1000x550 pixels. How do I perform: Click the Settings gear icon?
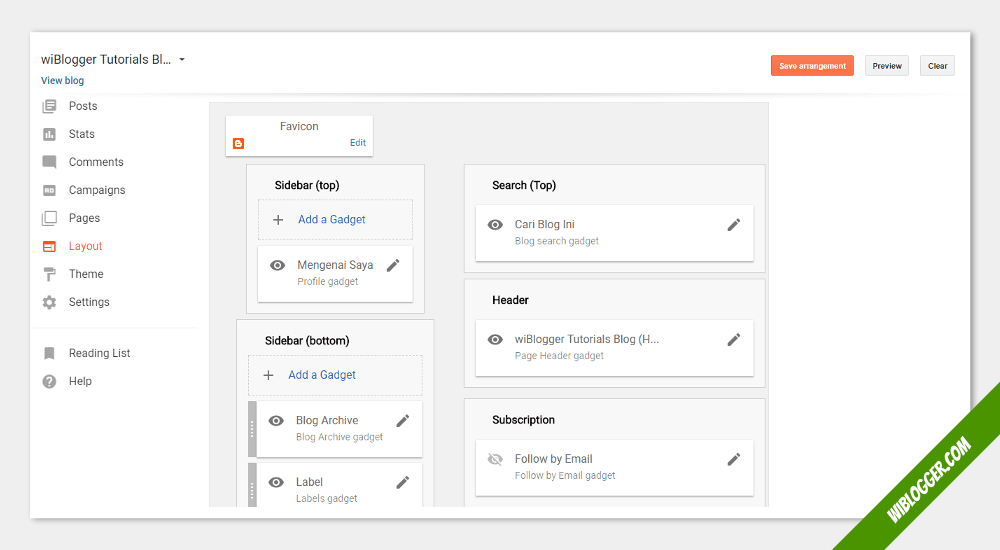49,302
